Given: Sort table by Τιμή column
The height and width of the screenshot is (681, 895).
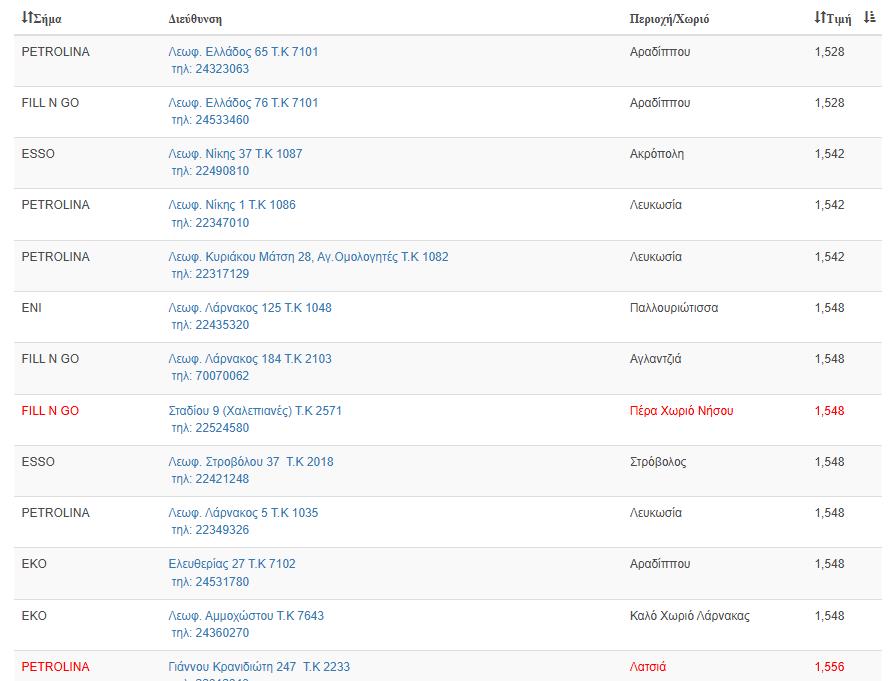Looking at the screenshot, I should pos(832,18).
